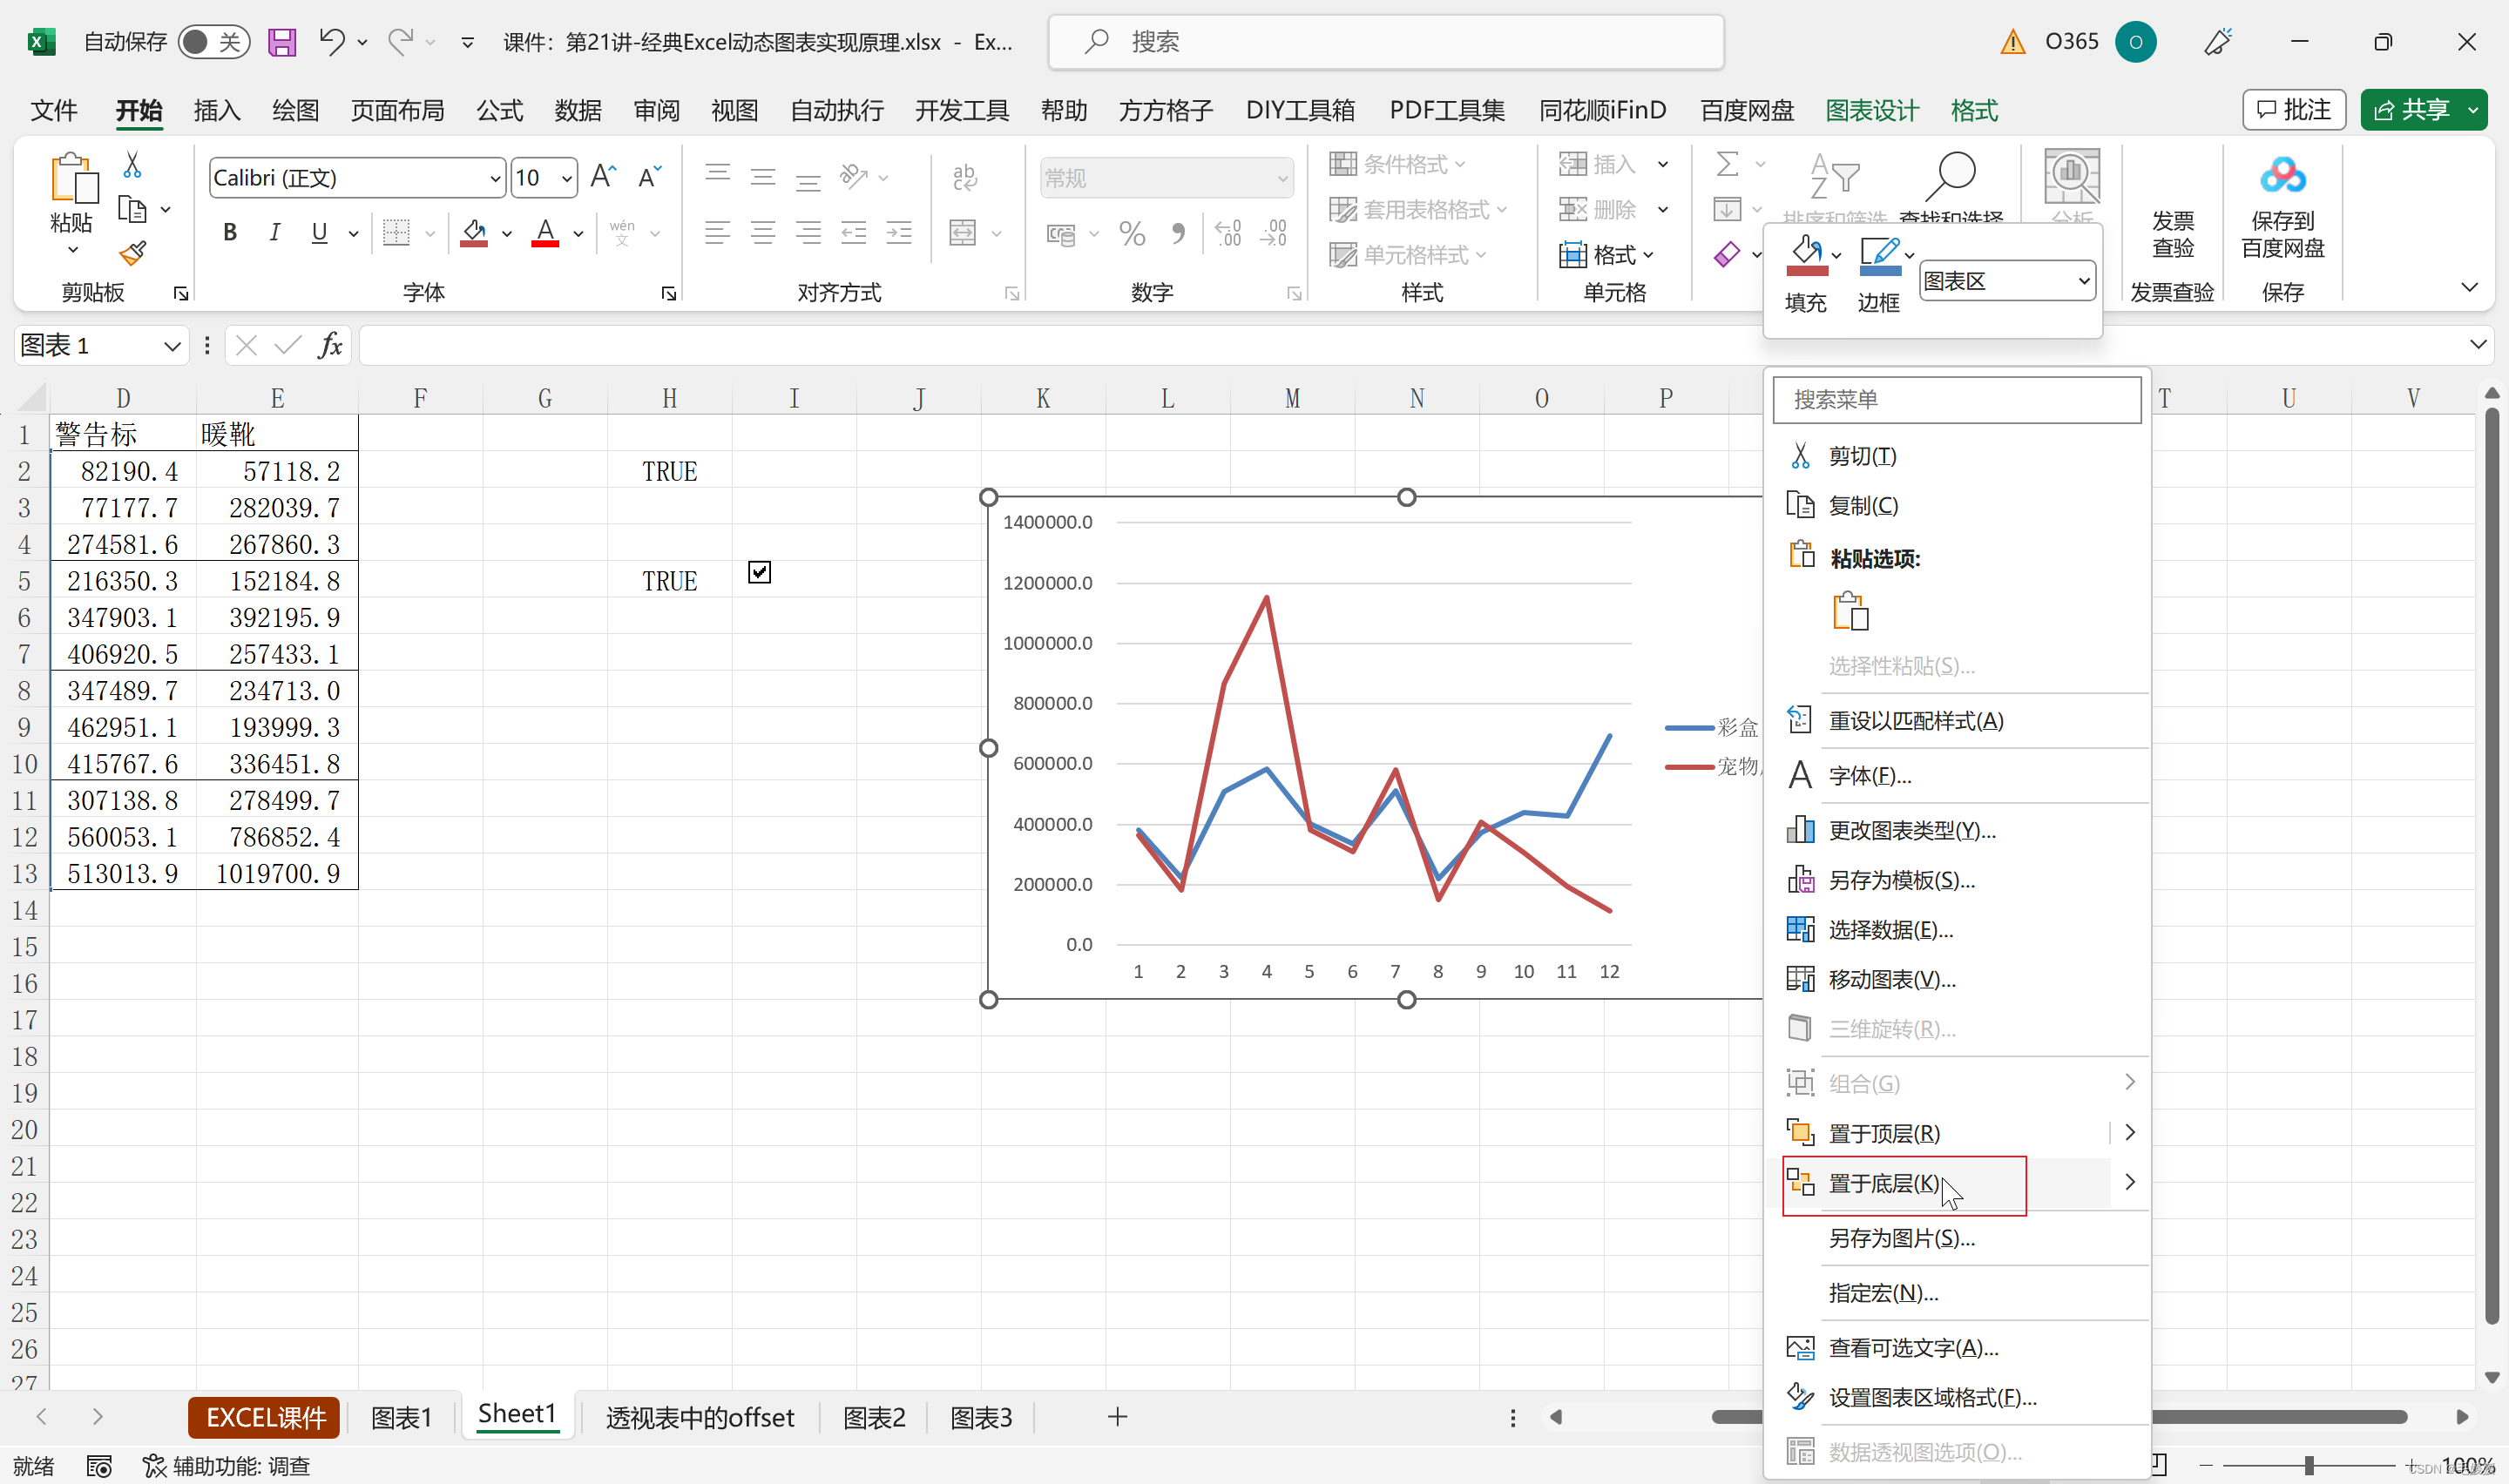Image resolution: width=2509 pixels, height=1484 pixels.
Task: Switch to the Chart Design ribbon tab
Action: point(1872,110)
